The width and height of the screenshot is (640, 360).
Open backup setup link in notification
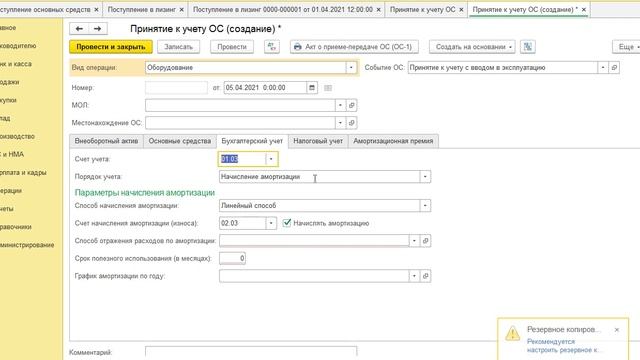point(564,346)
